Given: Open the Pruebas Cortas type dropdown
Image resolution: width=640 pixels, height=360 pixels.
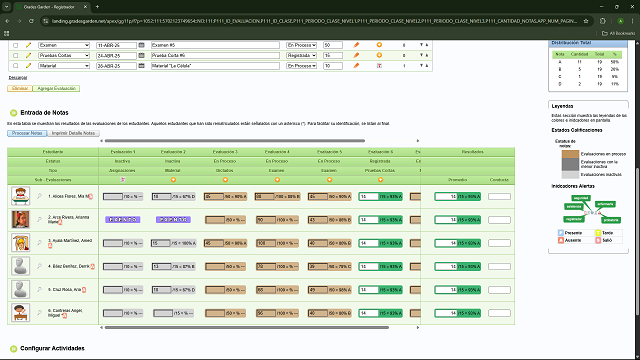Looking at the screenshot, I should pyautogui.click(x=64, y=55).
